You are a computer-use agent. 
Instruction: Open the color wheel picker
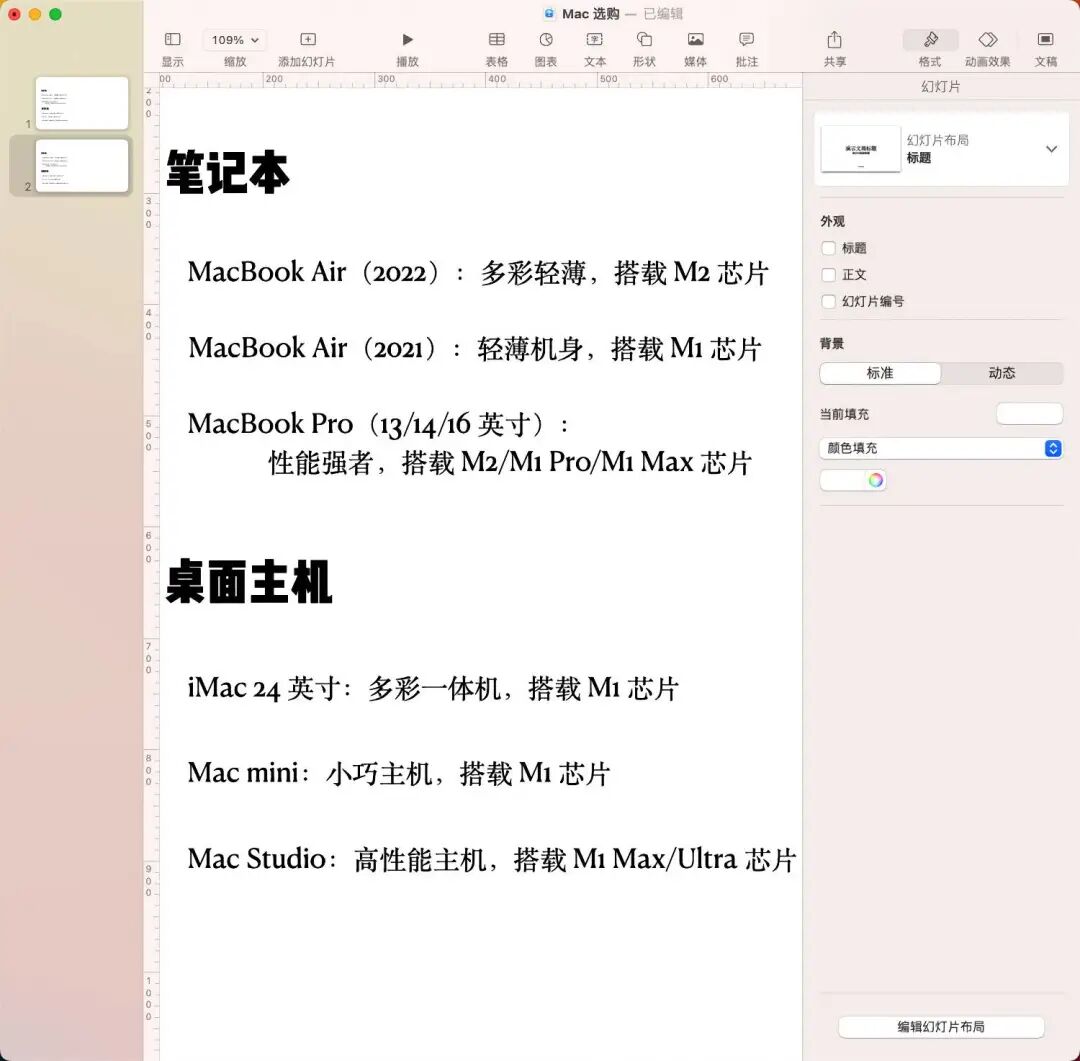coord(875,480)
